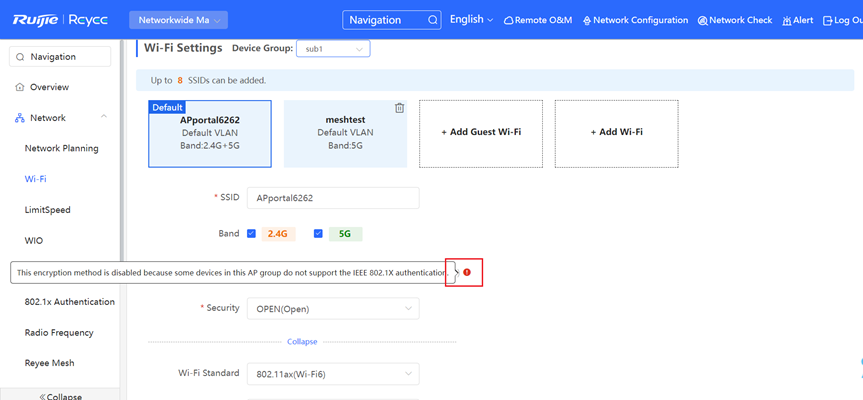Viewport: 863px width, 400px height.
Task: Open Network Planning in the sidebar
Action: pyautogui.click(x=61, y=148)
